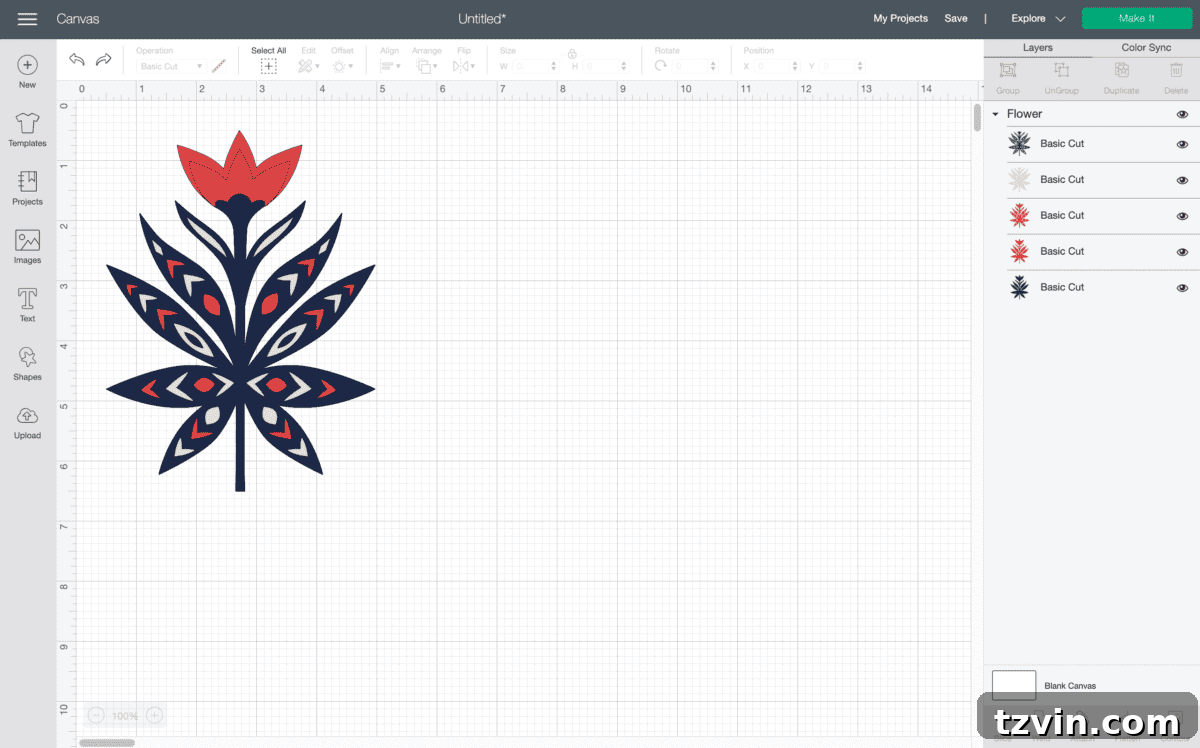The image size is (1200, 748).
Task: Hide the cream-colored Basic Cut layer
Action: pos(1182,180)
